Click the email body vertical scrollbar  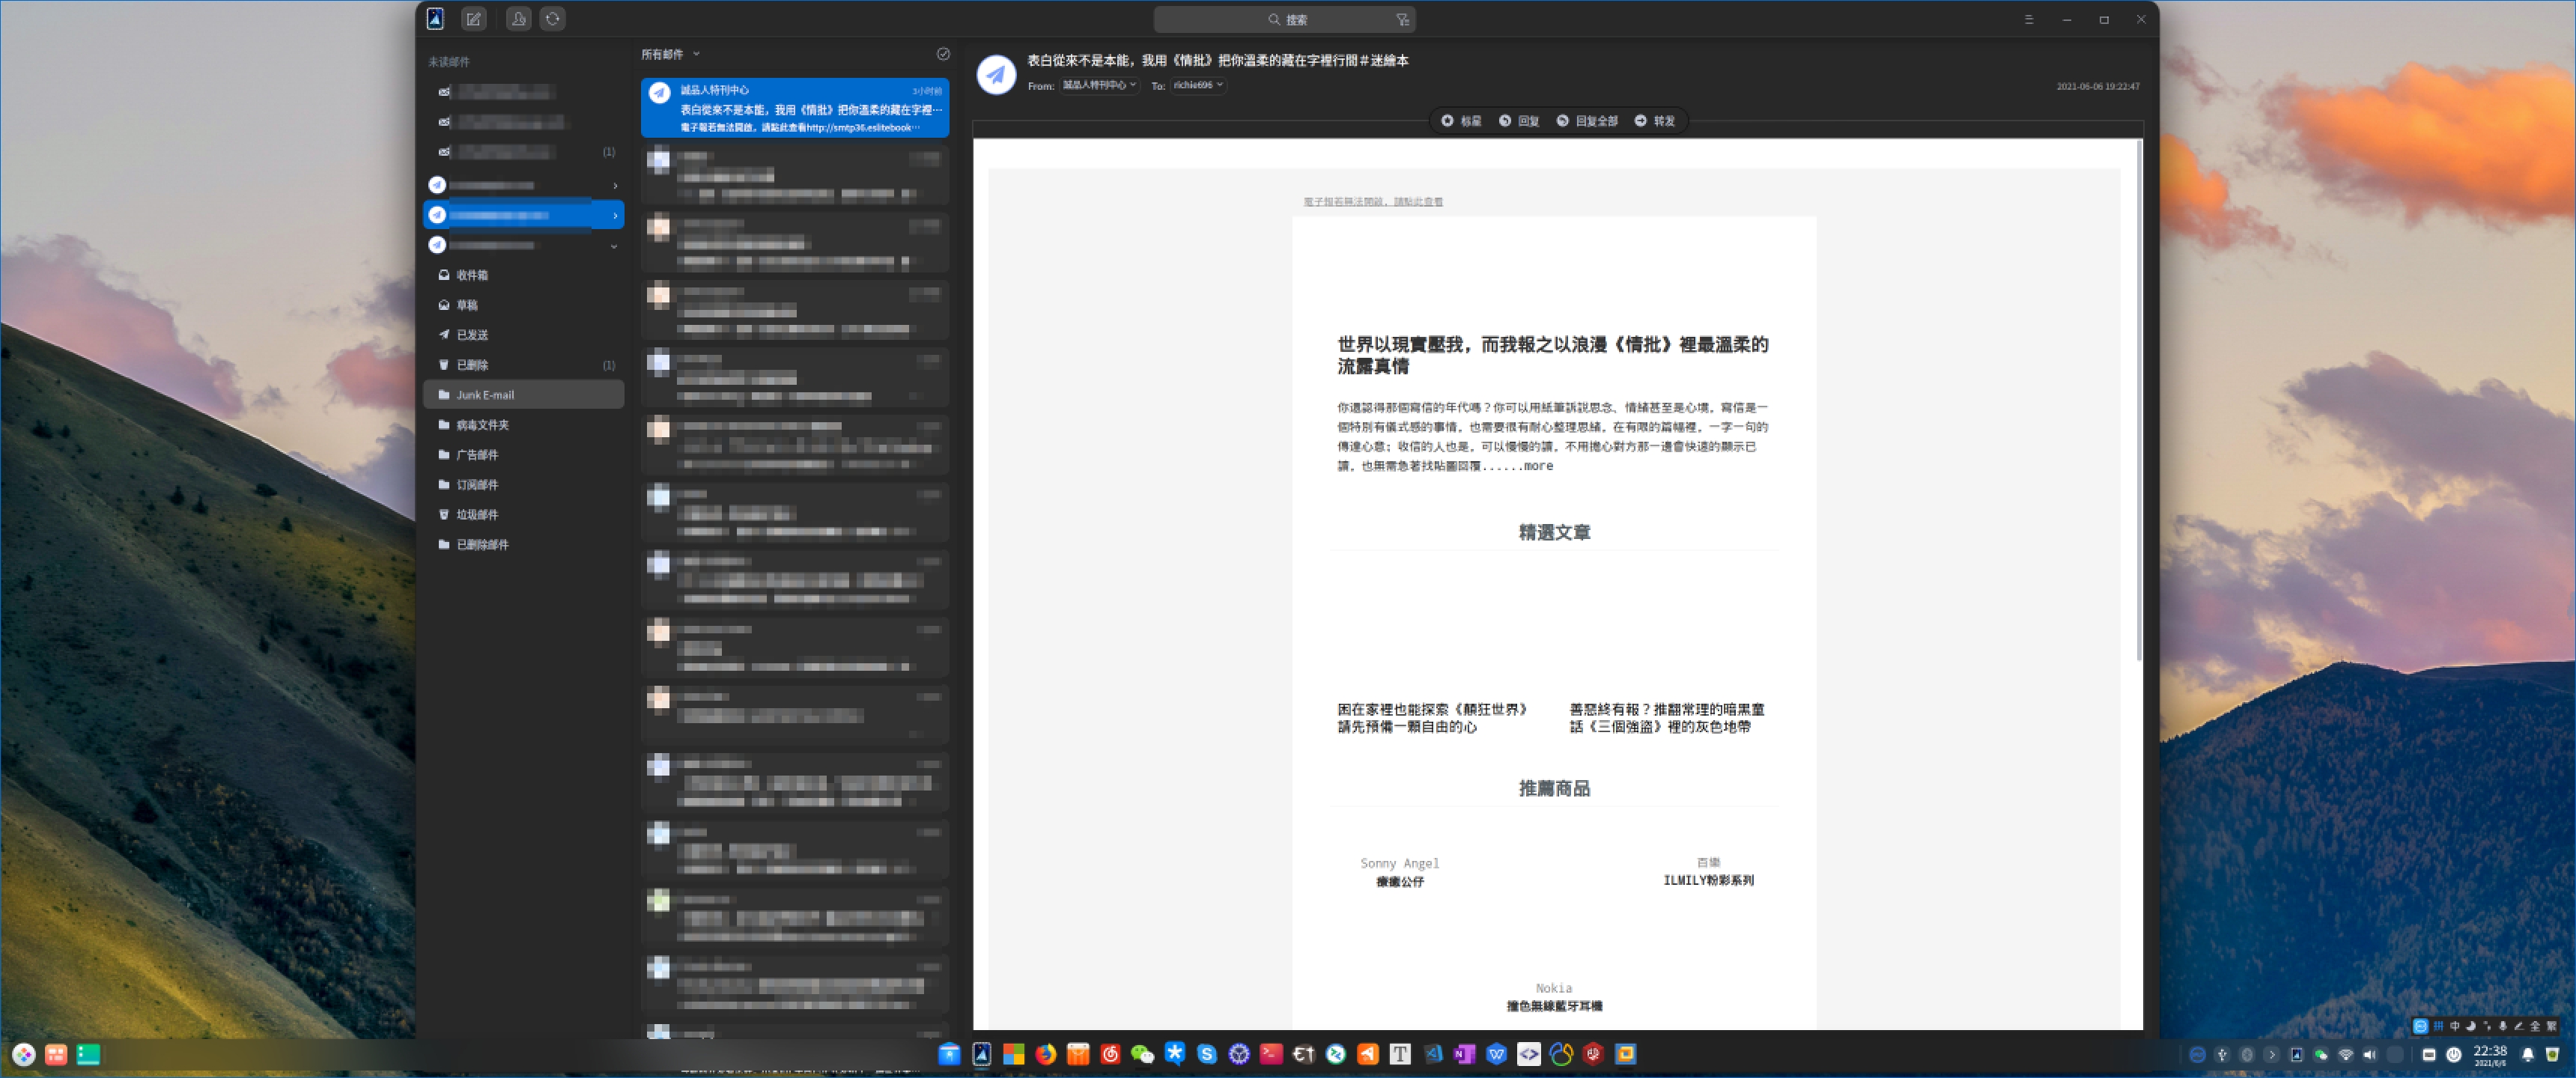click(2138, 400)
